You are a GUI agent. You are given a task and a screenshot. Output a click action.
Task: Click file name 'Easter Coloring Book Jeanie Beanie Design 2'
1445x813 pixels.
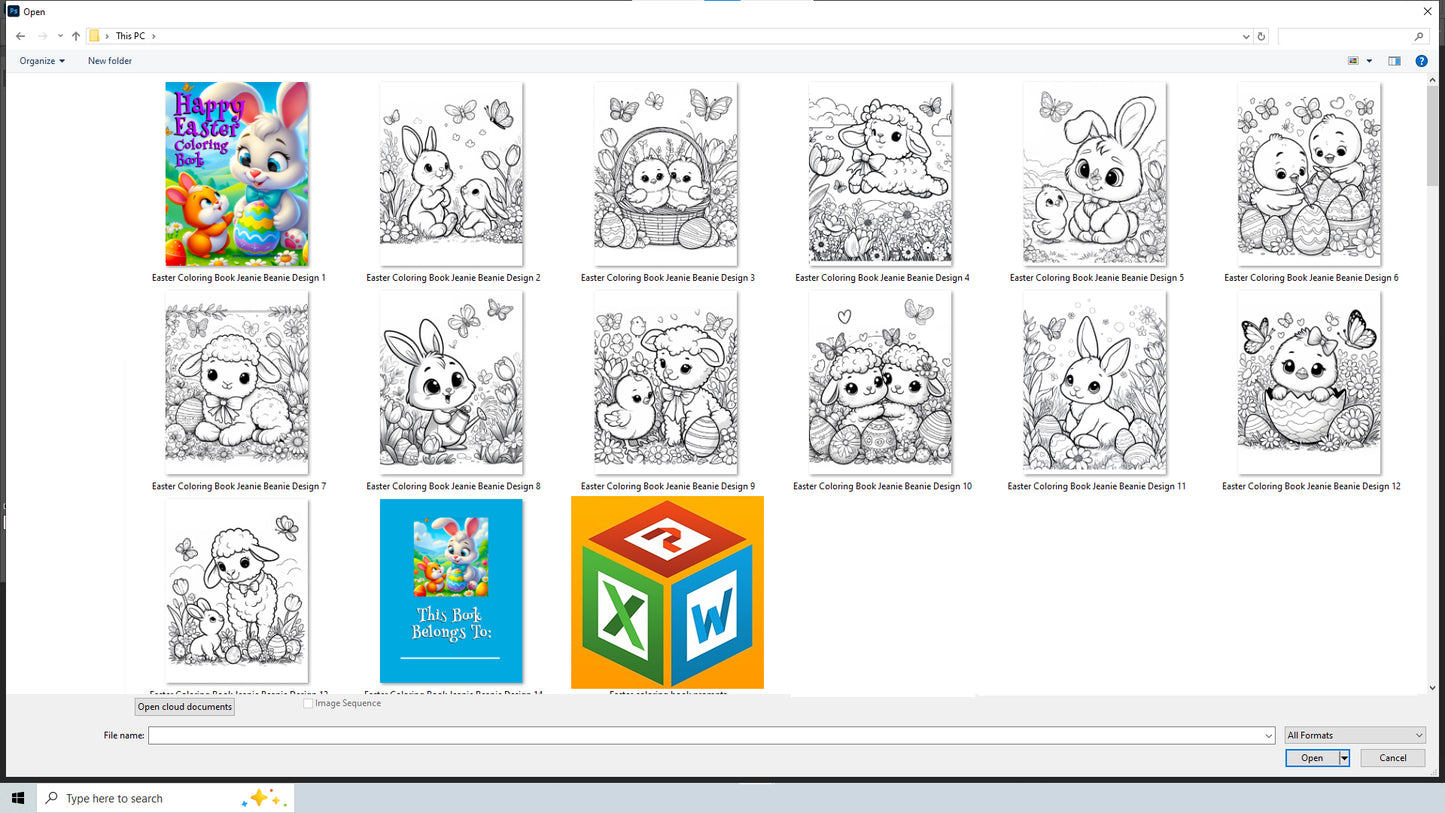[x=453, y=278]
